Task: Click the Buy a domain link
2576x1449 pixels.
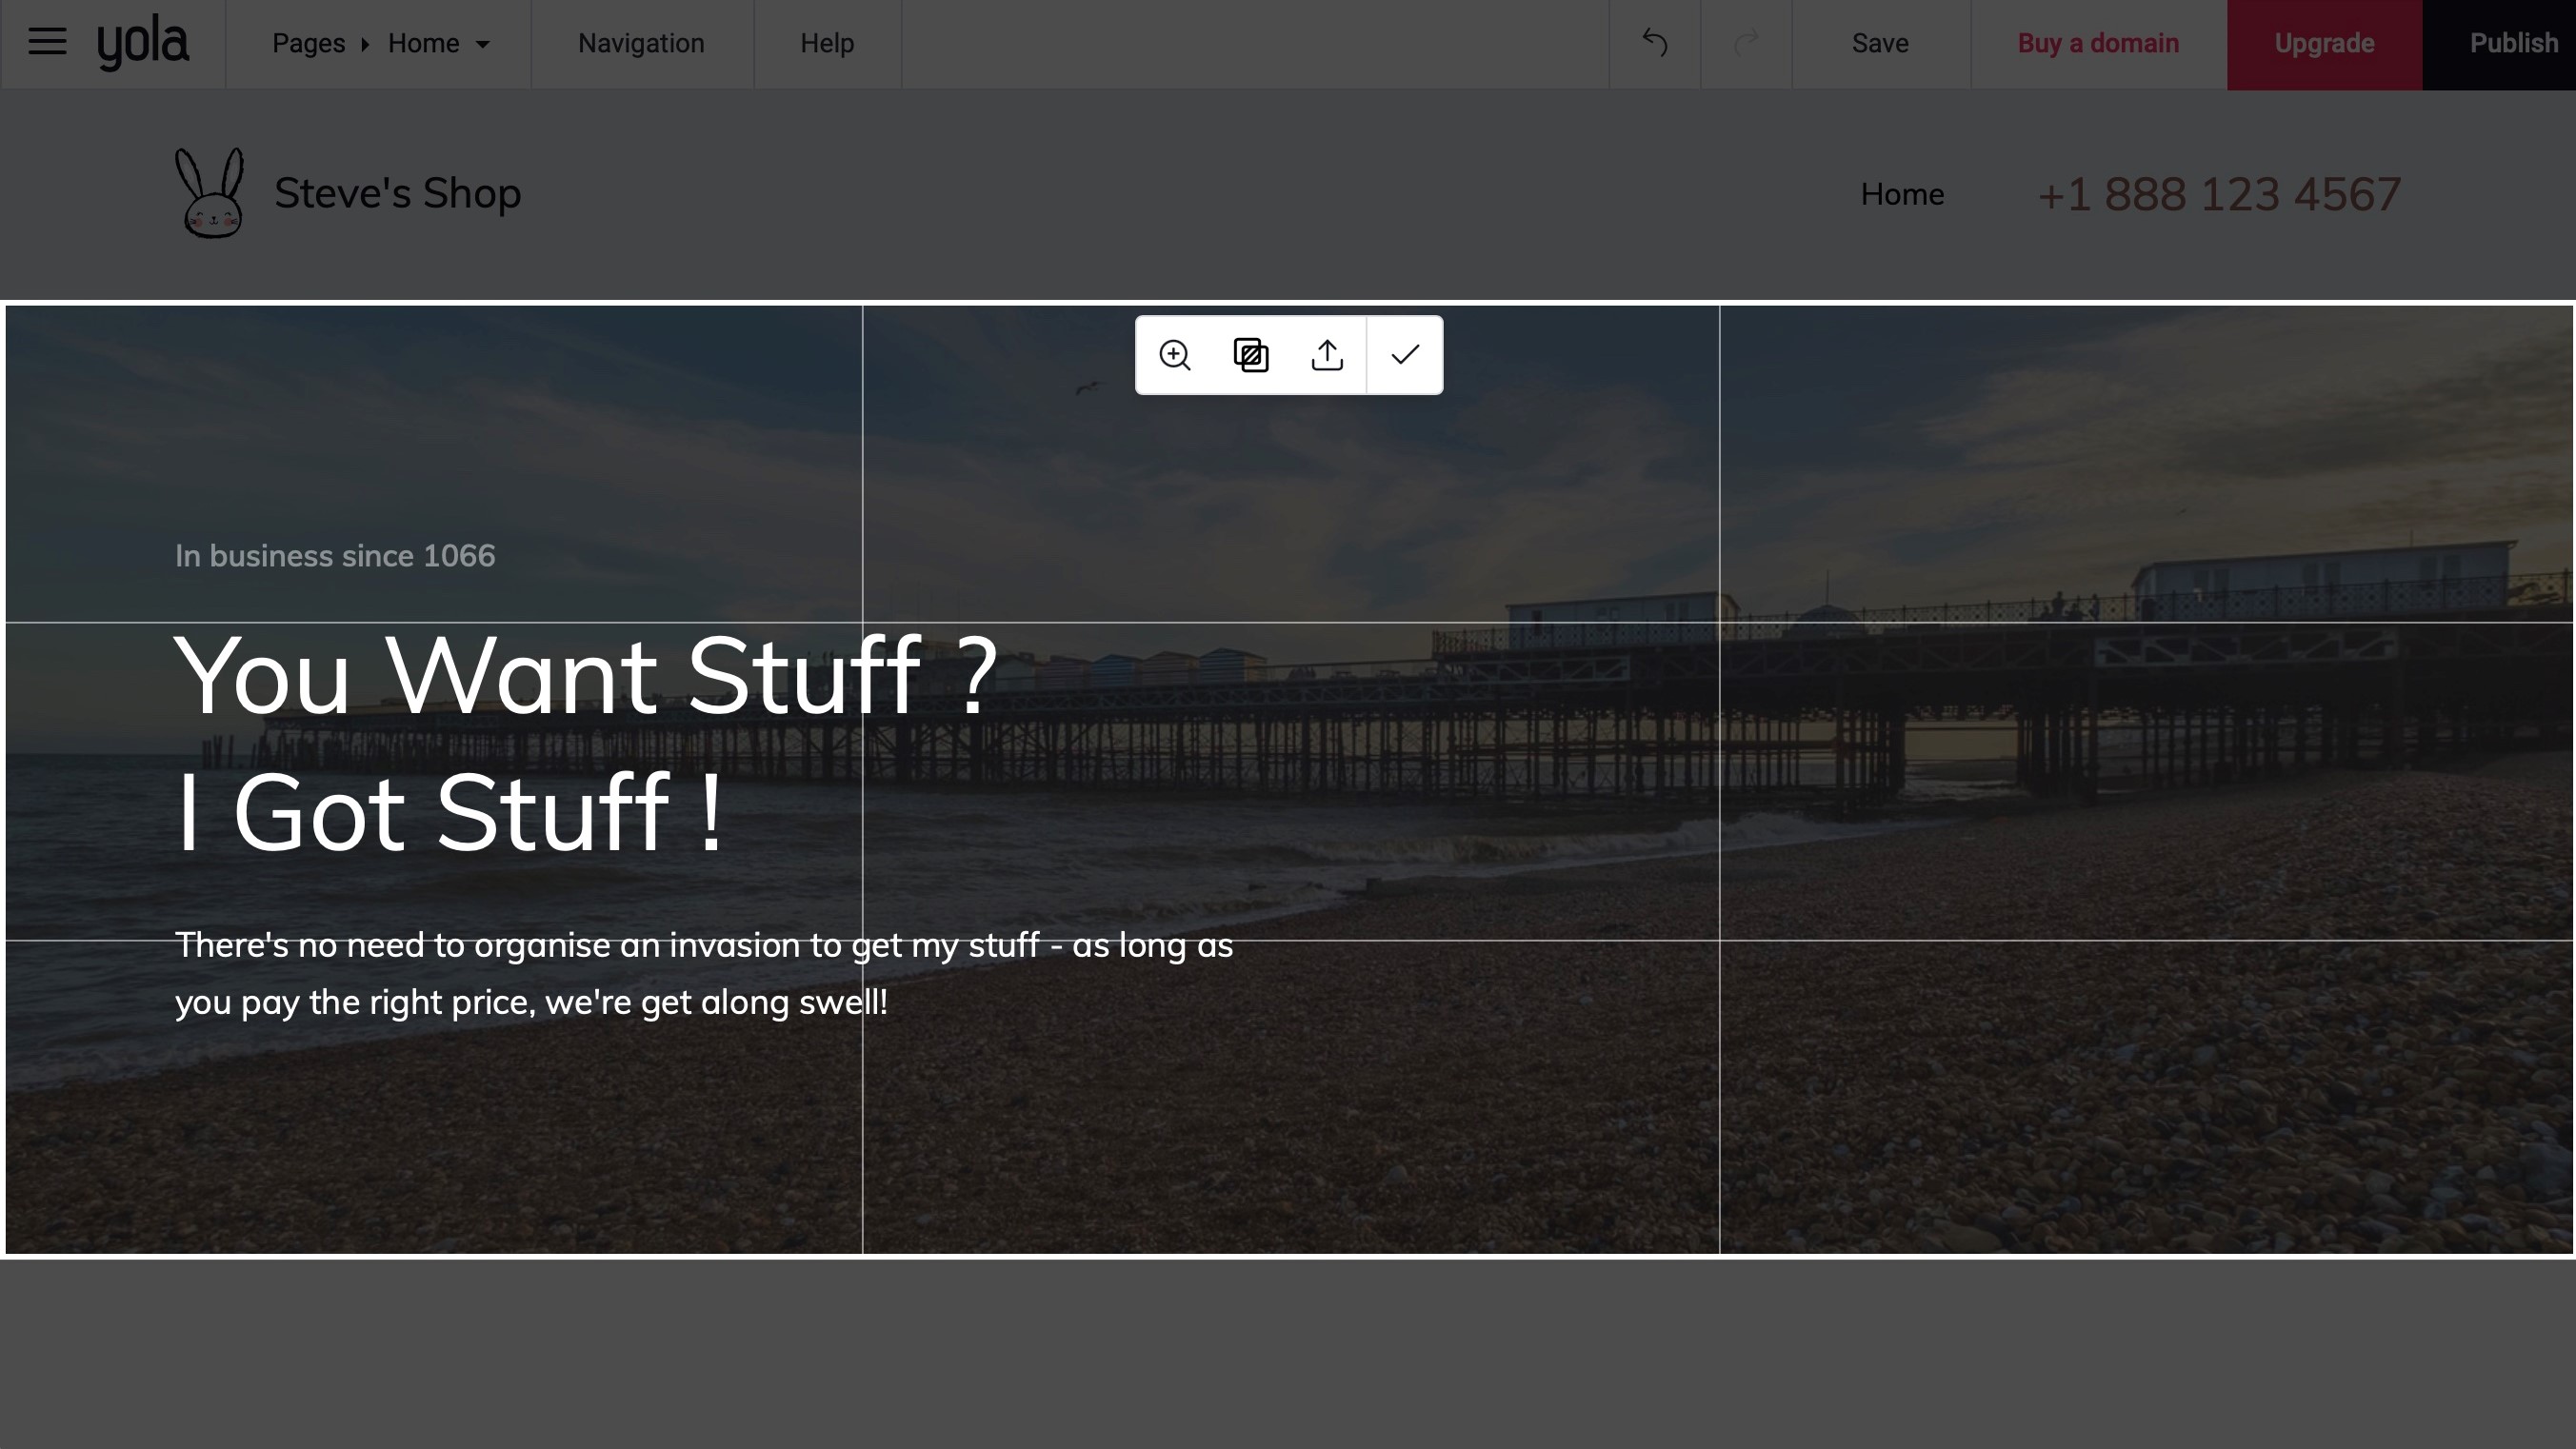Action: [2098, 43]
